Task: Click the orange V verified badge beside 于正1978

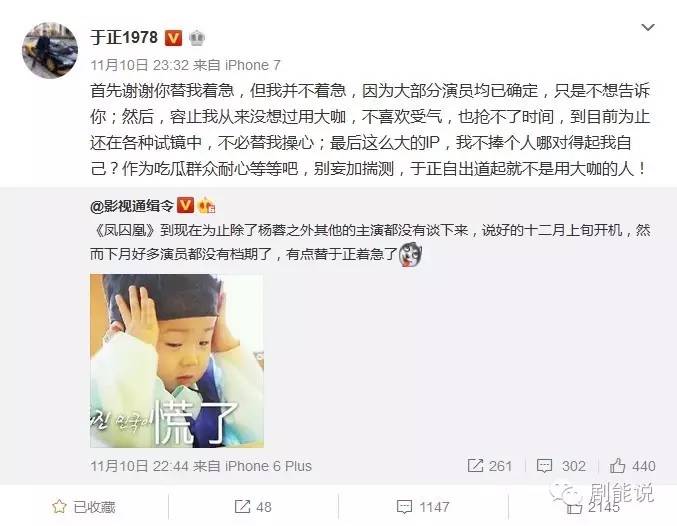Action: [x=173, y=38]
